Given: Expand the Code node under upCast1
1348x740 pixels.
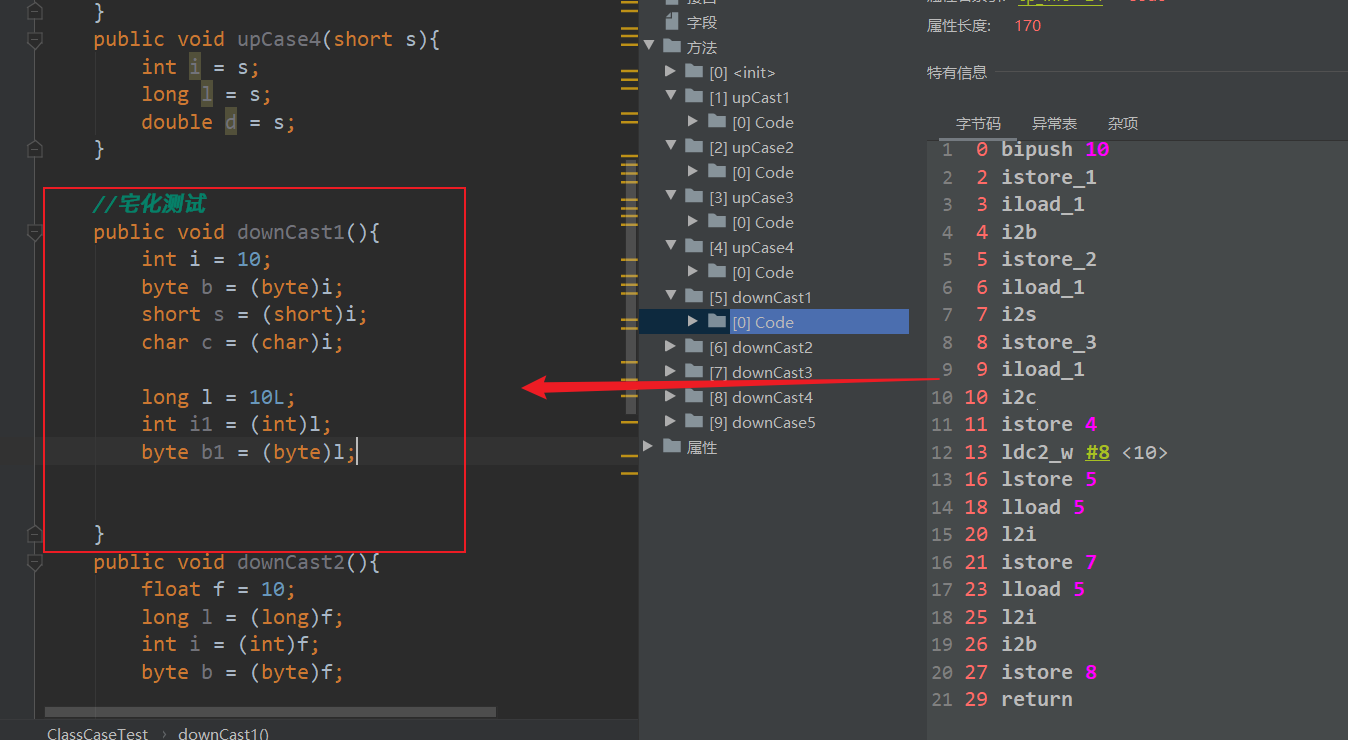Looking at the screenshot, I should 695,122.
